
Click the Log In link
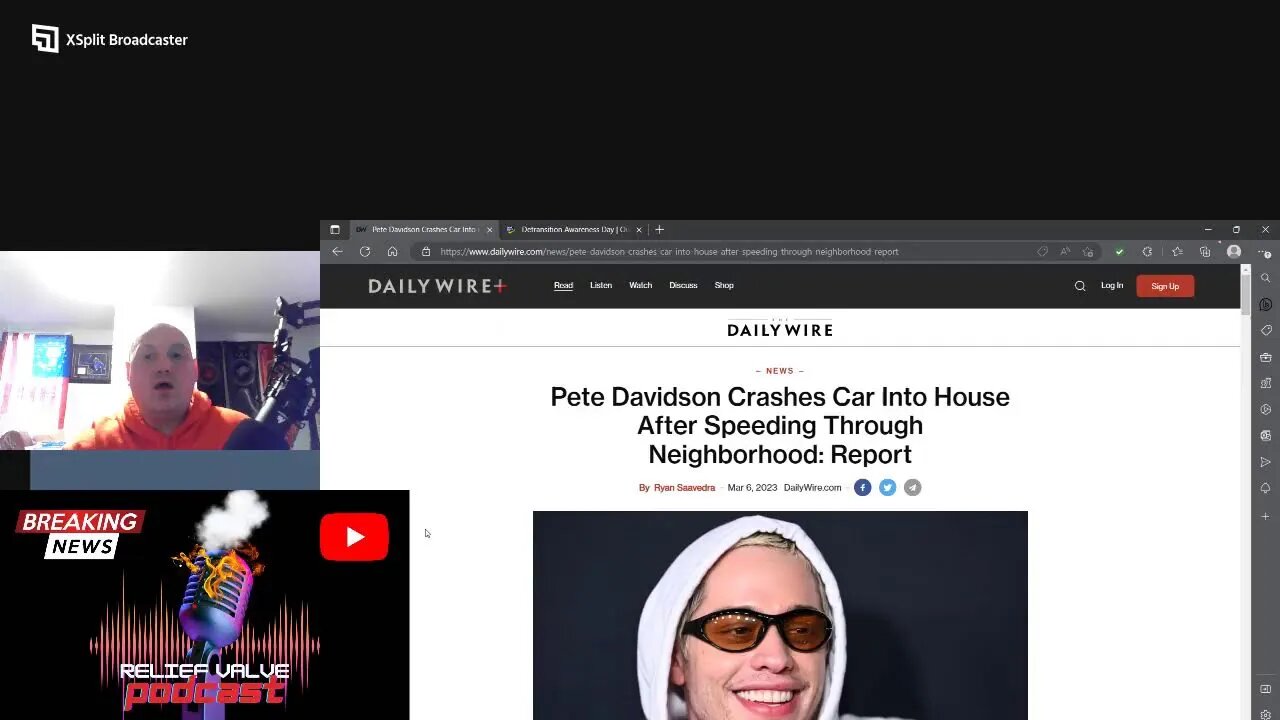[1112, 286]
